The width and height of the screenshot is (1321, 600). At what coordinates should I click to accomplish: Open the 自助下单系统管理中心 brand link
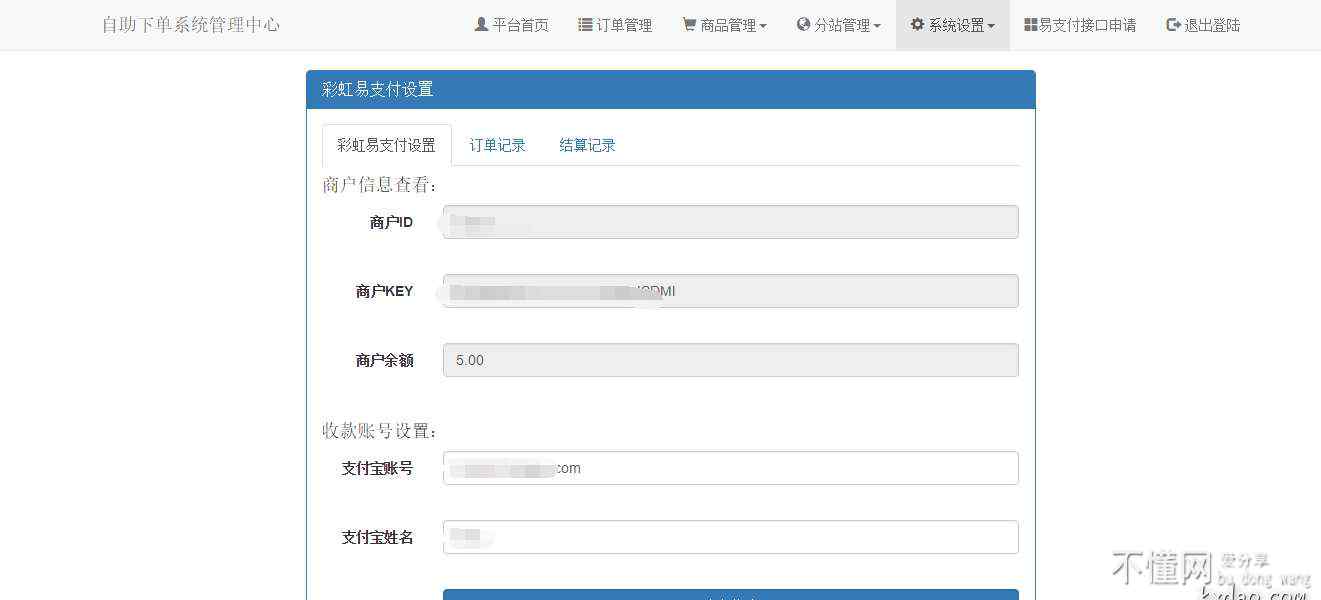click(191, 25)
